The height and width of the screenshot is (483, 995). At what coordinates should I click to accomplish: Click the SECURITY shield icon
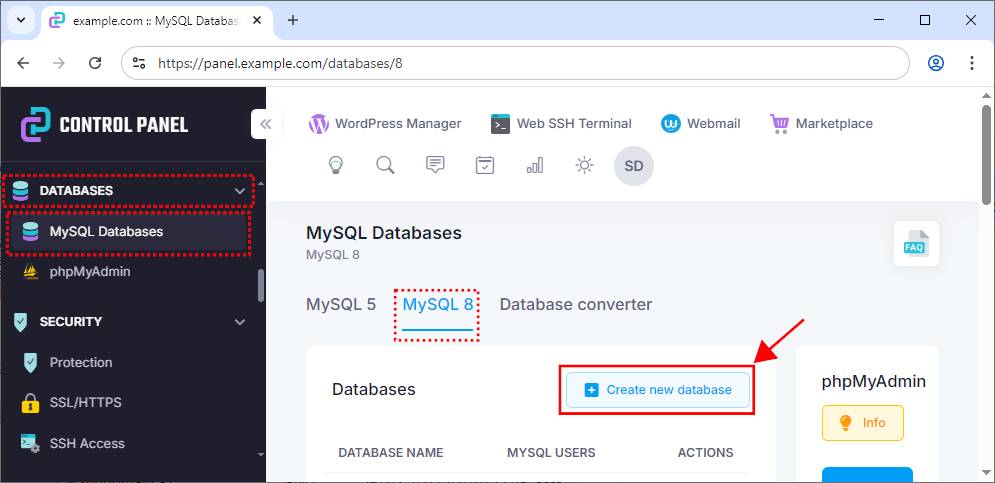(x=20, y=322)
